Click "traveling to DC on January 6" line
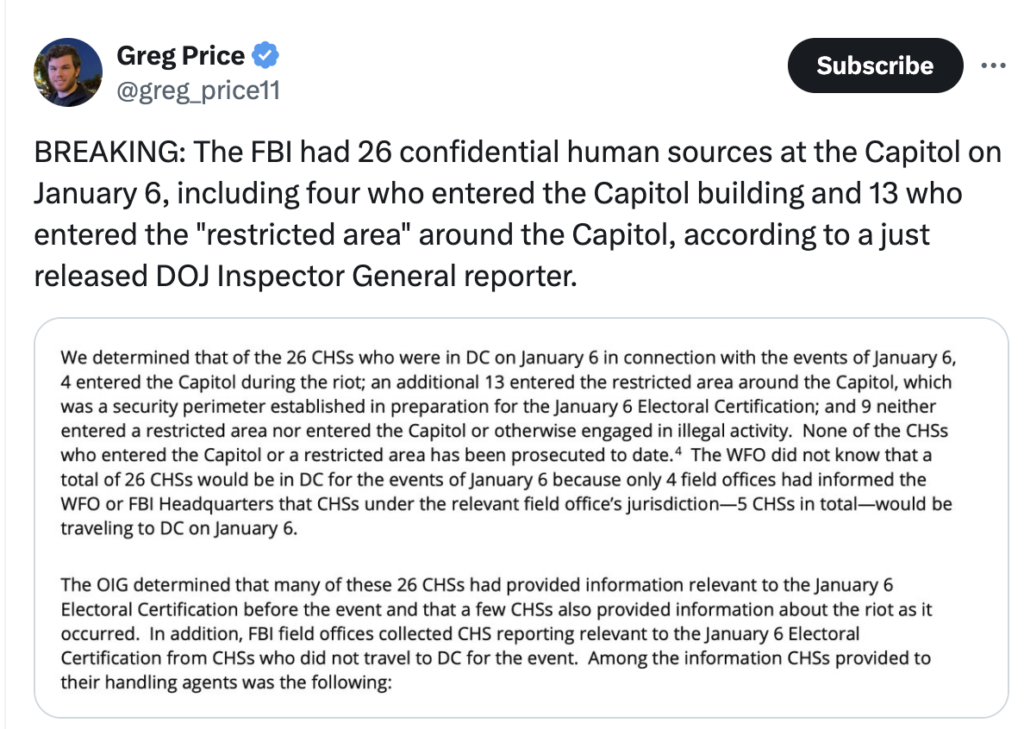 pos(178,529)
